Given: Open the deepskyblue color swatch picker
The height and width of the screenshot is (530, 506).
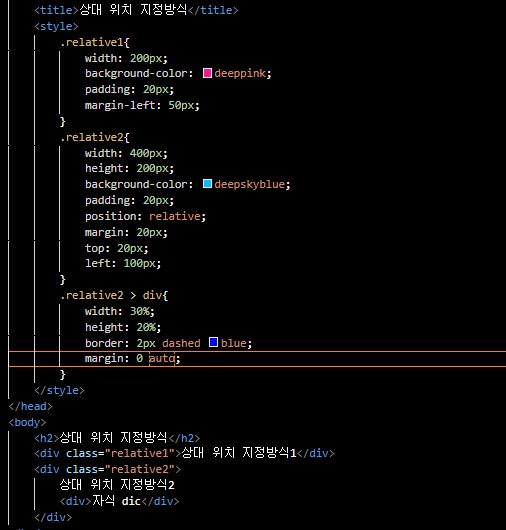Looking at the screenshot, I should tap(207, 184).
